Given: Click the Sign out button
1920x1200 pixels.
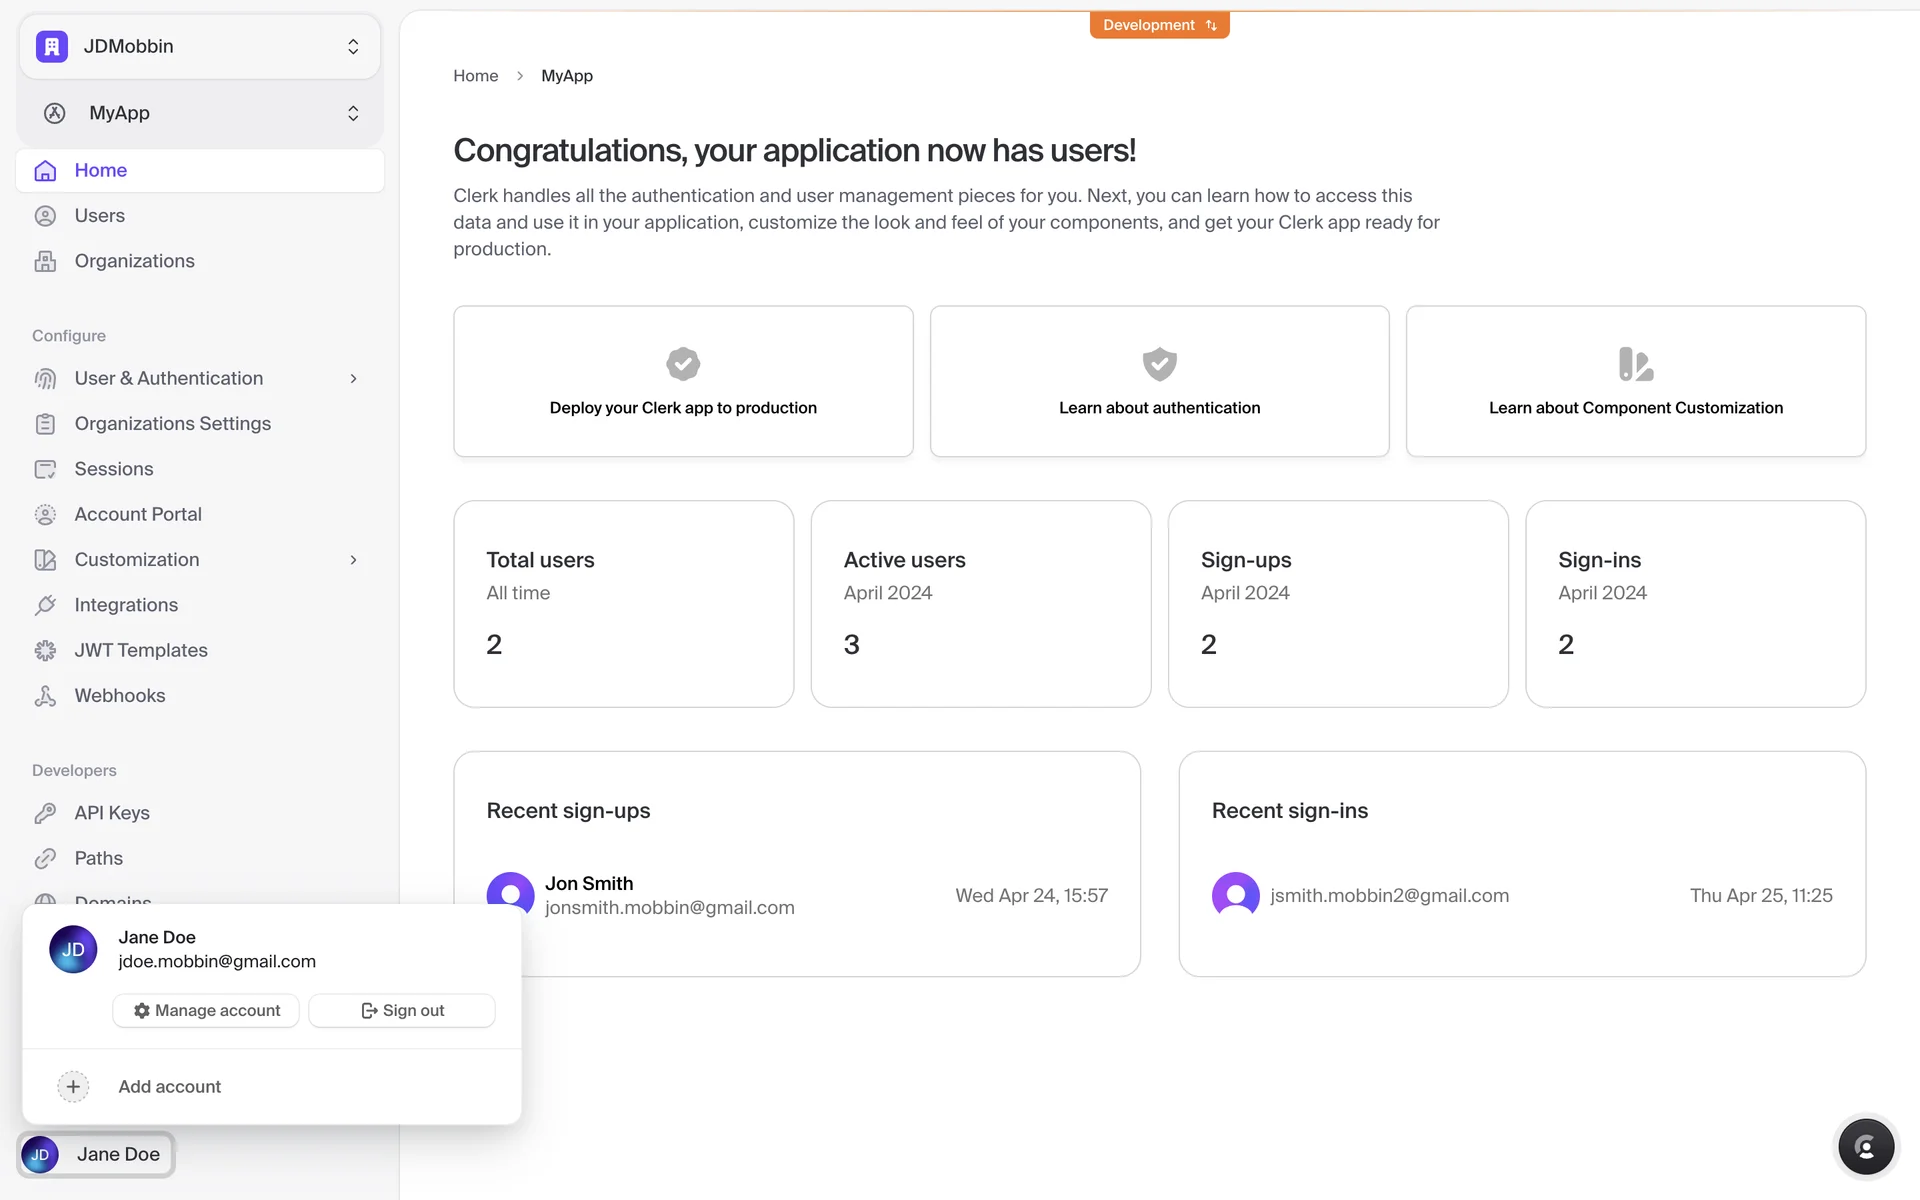Looking at the screenshot, I should point(402,1011).
